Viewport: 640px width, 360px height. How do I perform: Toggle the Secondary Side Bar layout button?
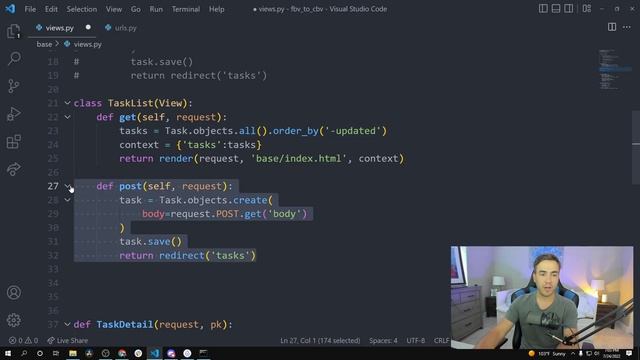(568, 9)
